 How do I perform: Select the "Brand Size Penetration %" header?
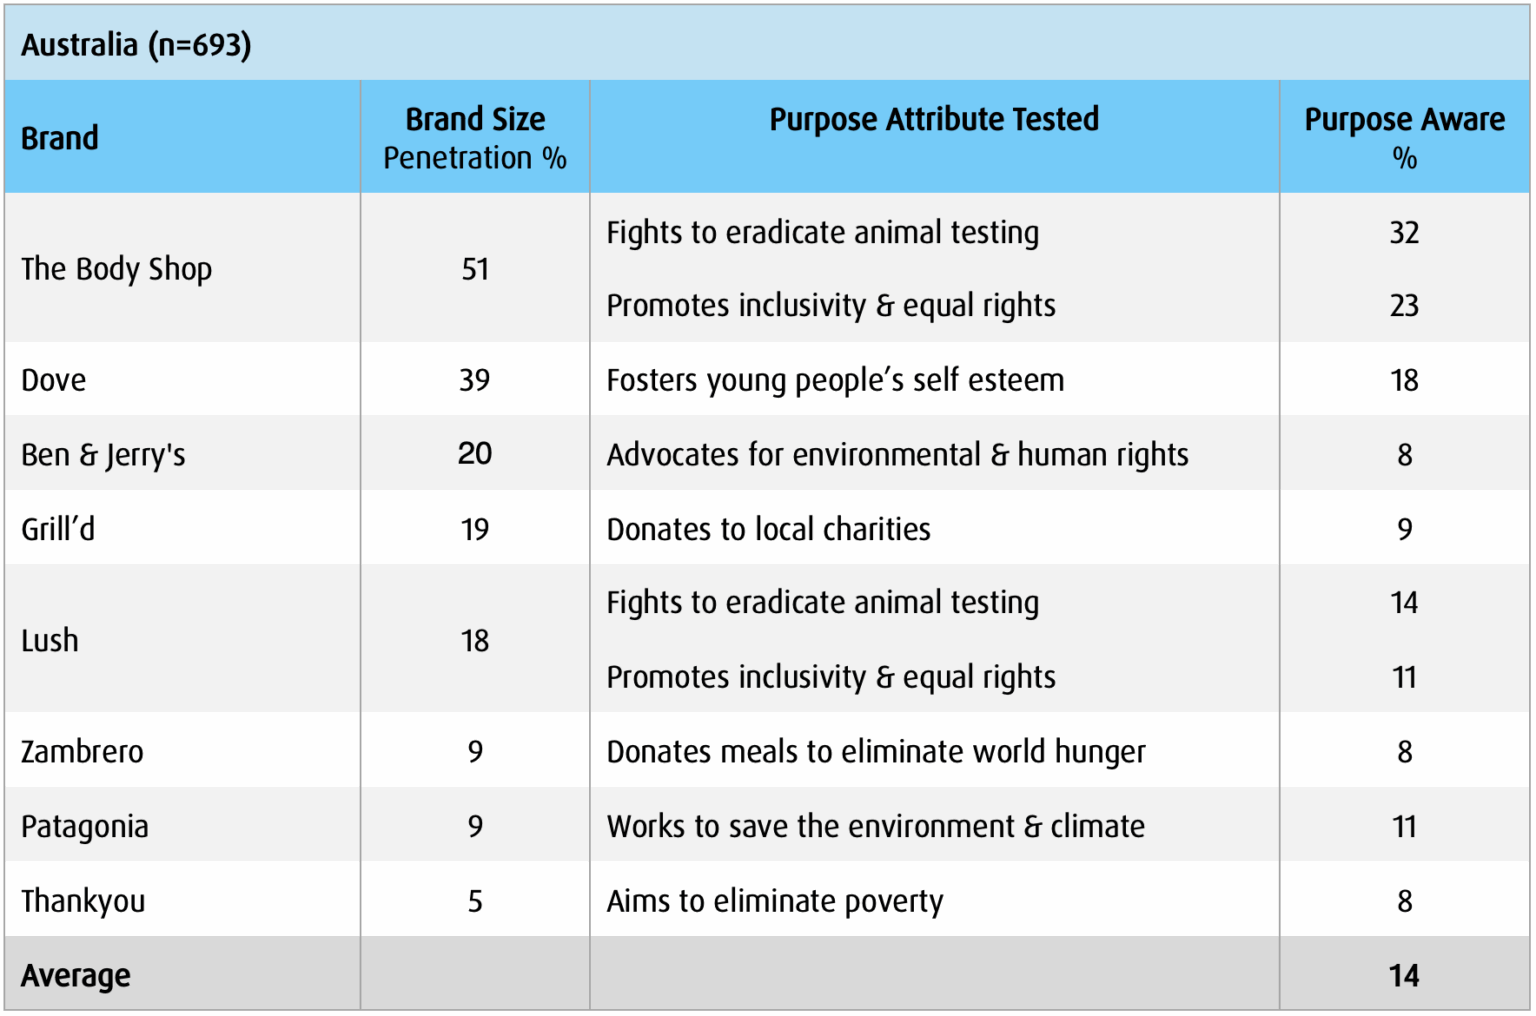(475, 138)
